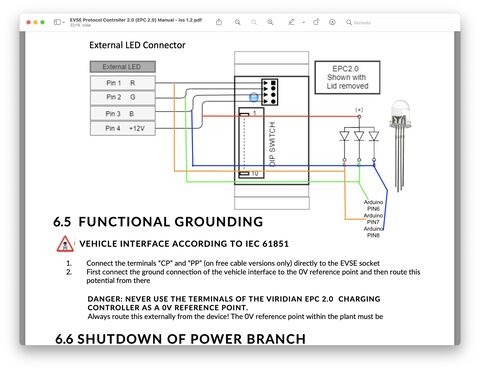Toggle the sidebar view button

[57, 22]
